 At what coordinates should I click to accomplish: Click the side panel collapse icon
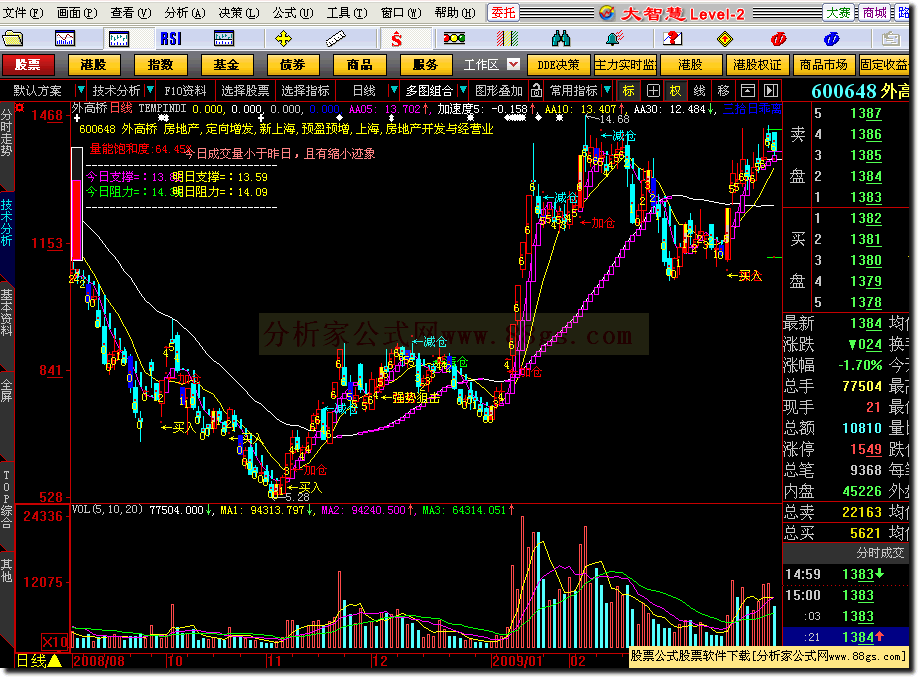tap(771, 90)
